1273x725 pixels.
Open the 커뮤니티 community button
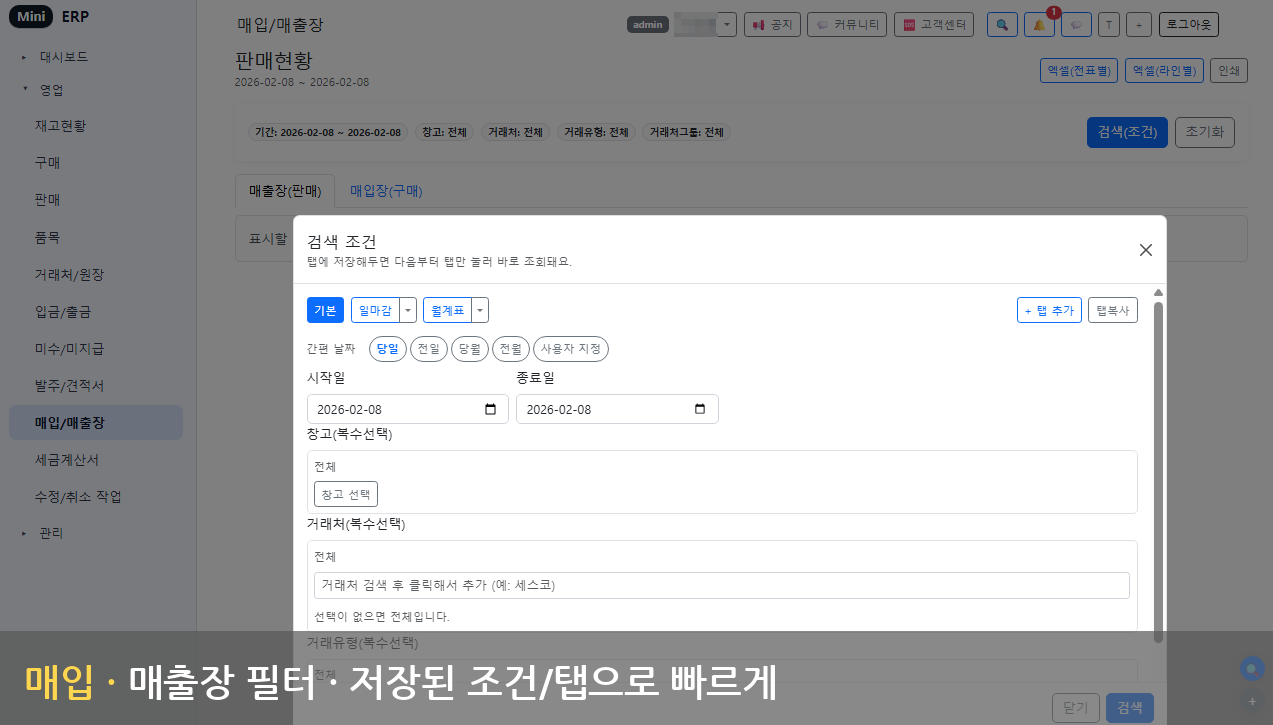coord(847,25)
